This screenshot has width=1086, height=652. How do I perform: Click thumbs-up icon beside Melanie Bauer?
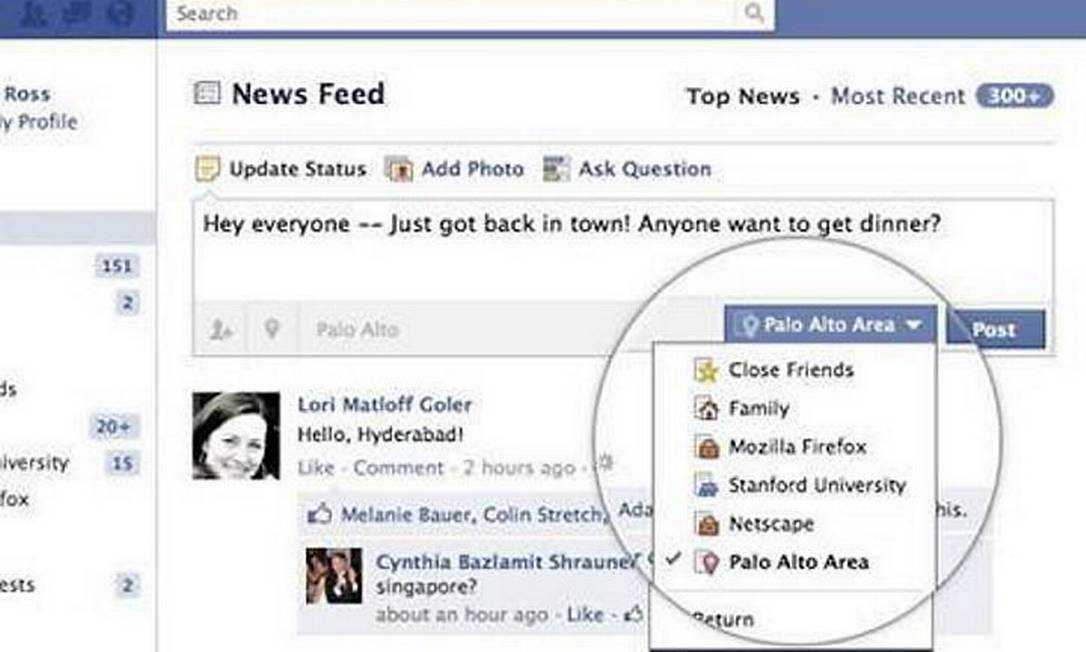point(319,514)
